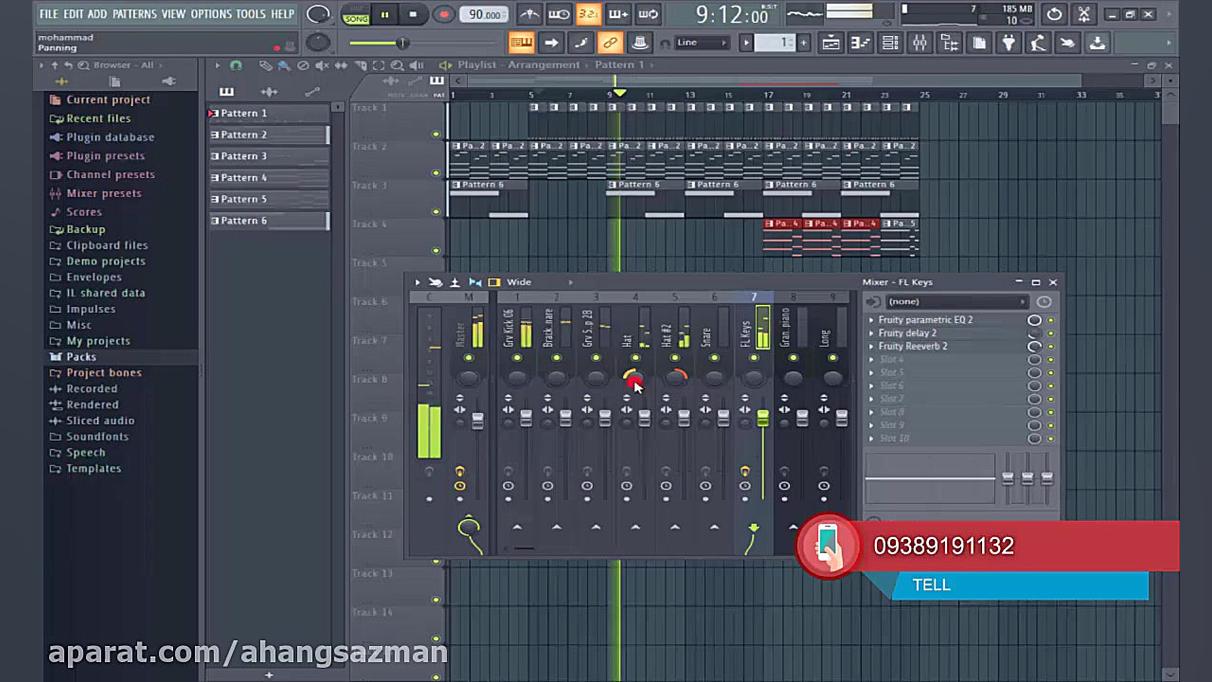
Task: Mute the Master mixer track LED
Action: coord(468,358)
